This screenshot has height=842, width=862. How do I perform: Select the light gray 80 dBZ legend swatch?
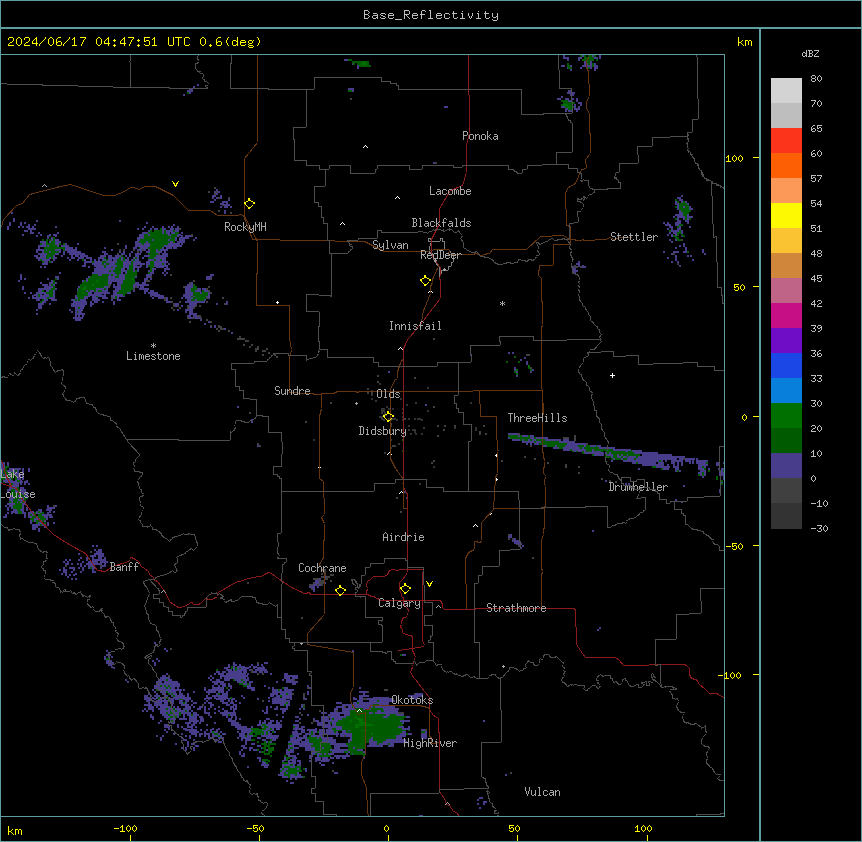786,91
